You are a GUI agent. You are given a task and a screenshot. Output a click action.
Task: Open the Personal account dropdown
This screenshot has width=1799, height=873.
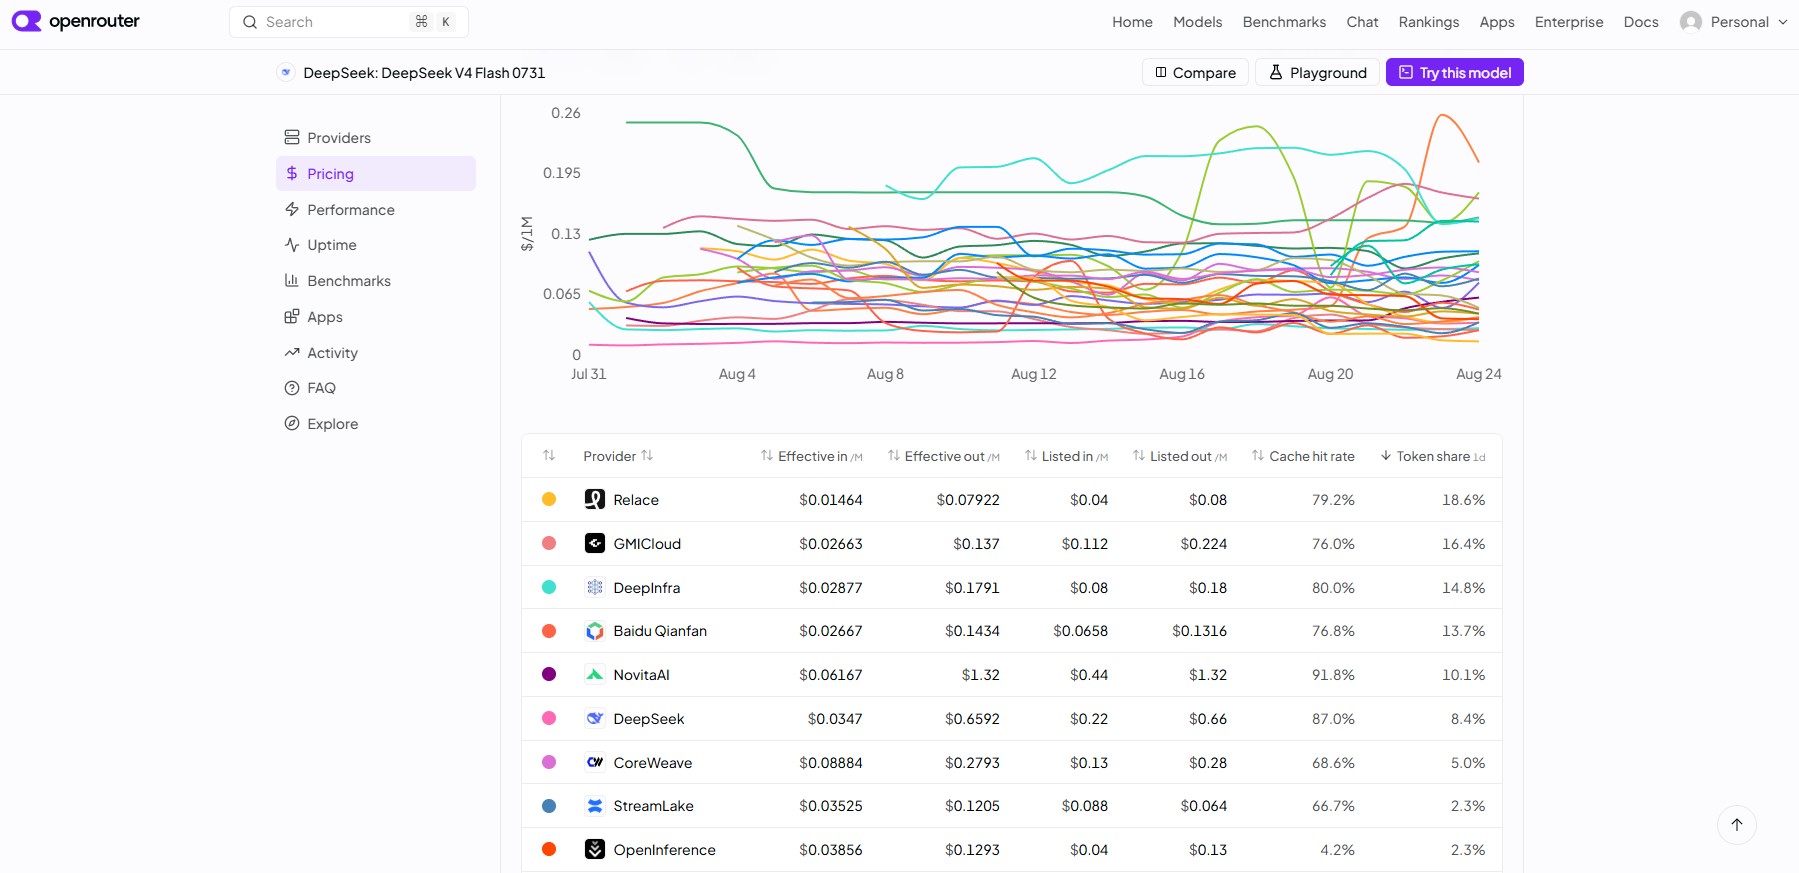pos(1734,22)
